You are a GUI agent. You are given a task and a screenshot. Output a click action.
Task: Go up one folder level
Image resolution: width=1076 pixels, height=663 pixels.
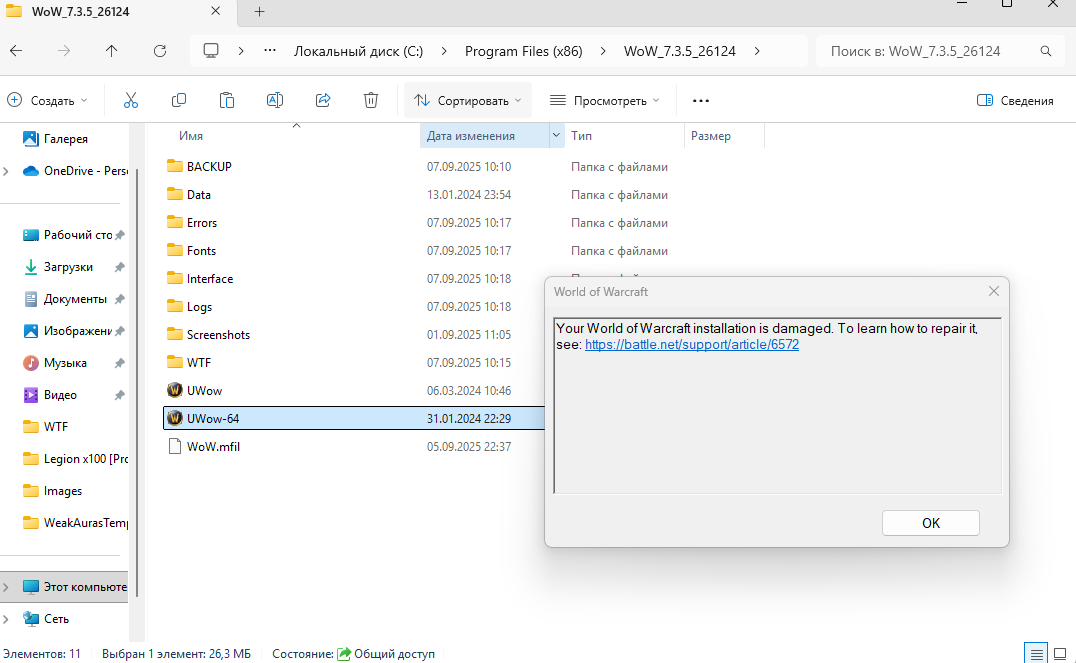tap(112, 51)
